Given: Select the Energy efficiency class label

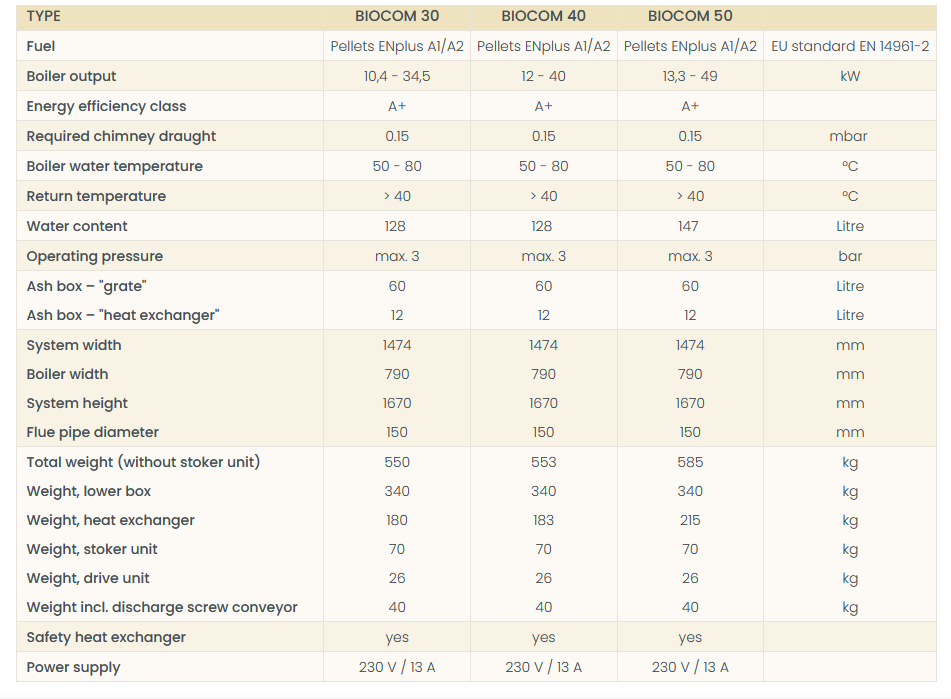Looking at the screenshot, I should pyautogui.click(x=106, y=106).
